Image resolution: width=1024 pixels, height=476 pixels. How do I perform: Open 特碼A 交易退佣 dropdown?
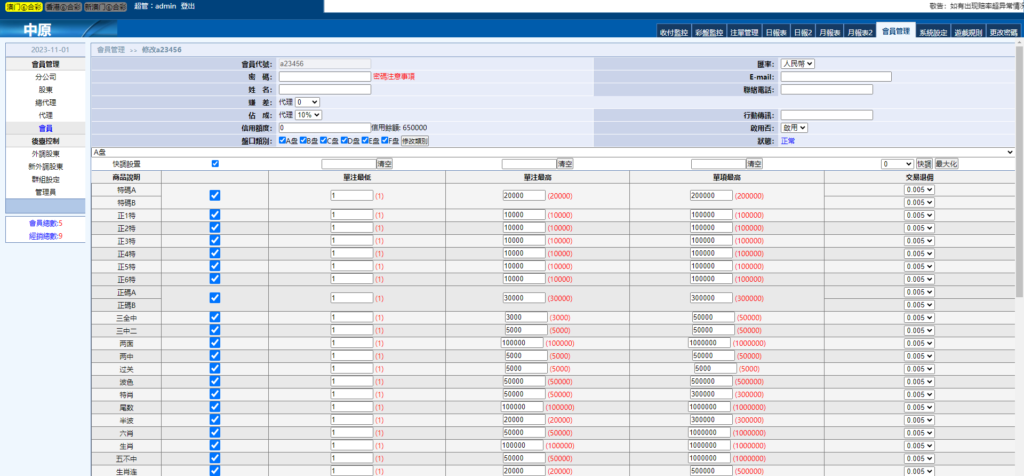click(x=919, y=189)
